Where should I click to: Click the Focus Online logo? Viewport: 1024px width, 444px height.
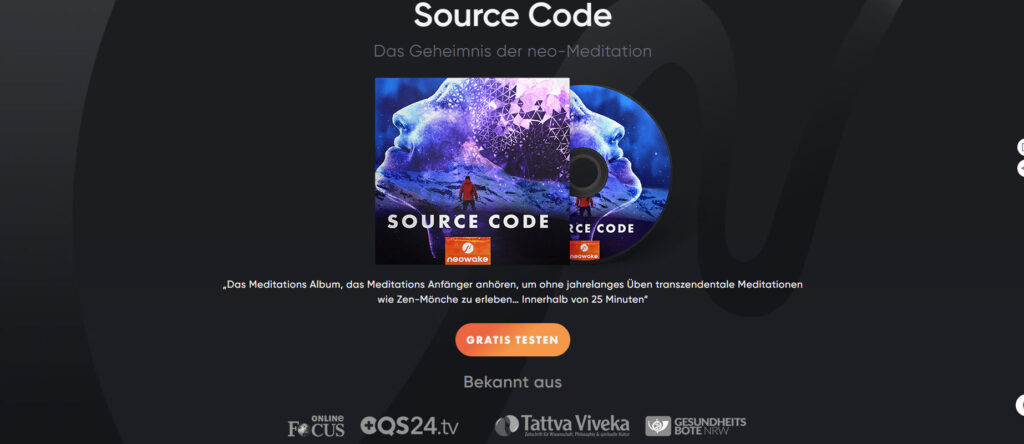[316, 426]
